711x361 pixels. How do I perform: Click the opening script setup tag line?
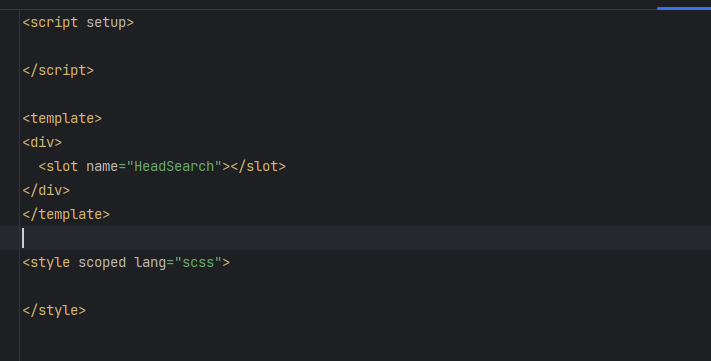pyautogui.click(x=78, y=22)
